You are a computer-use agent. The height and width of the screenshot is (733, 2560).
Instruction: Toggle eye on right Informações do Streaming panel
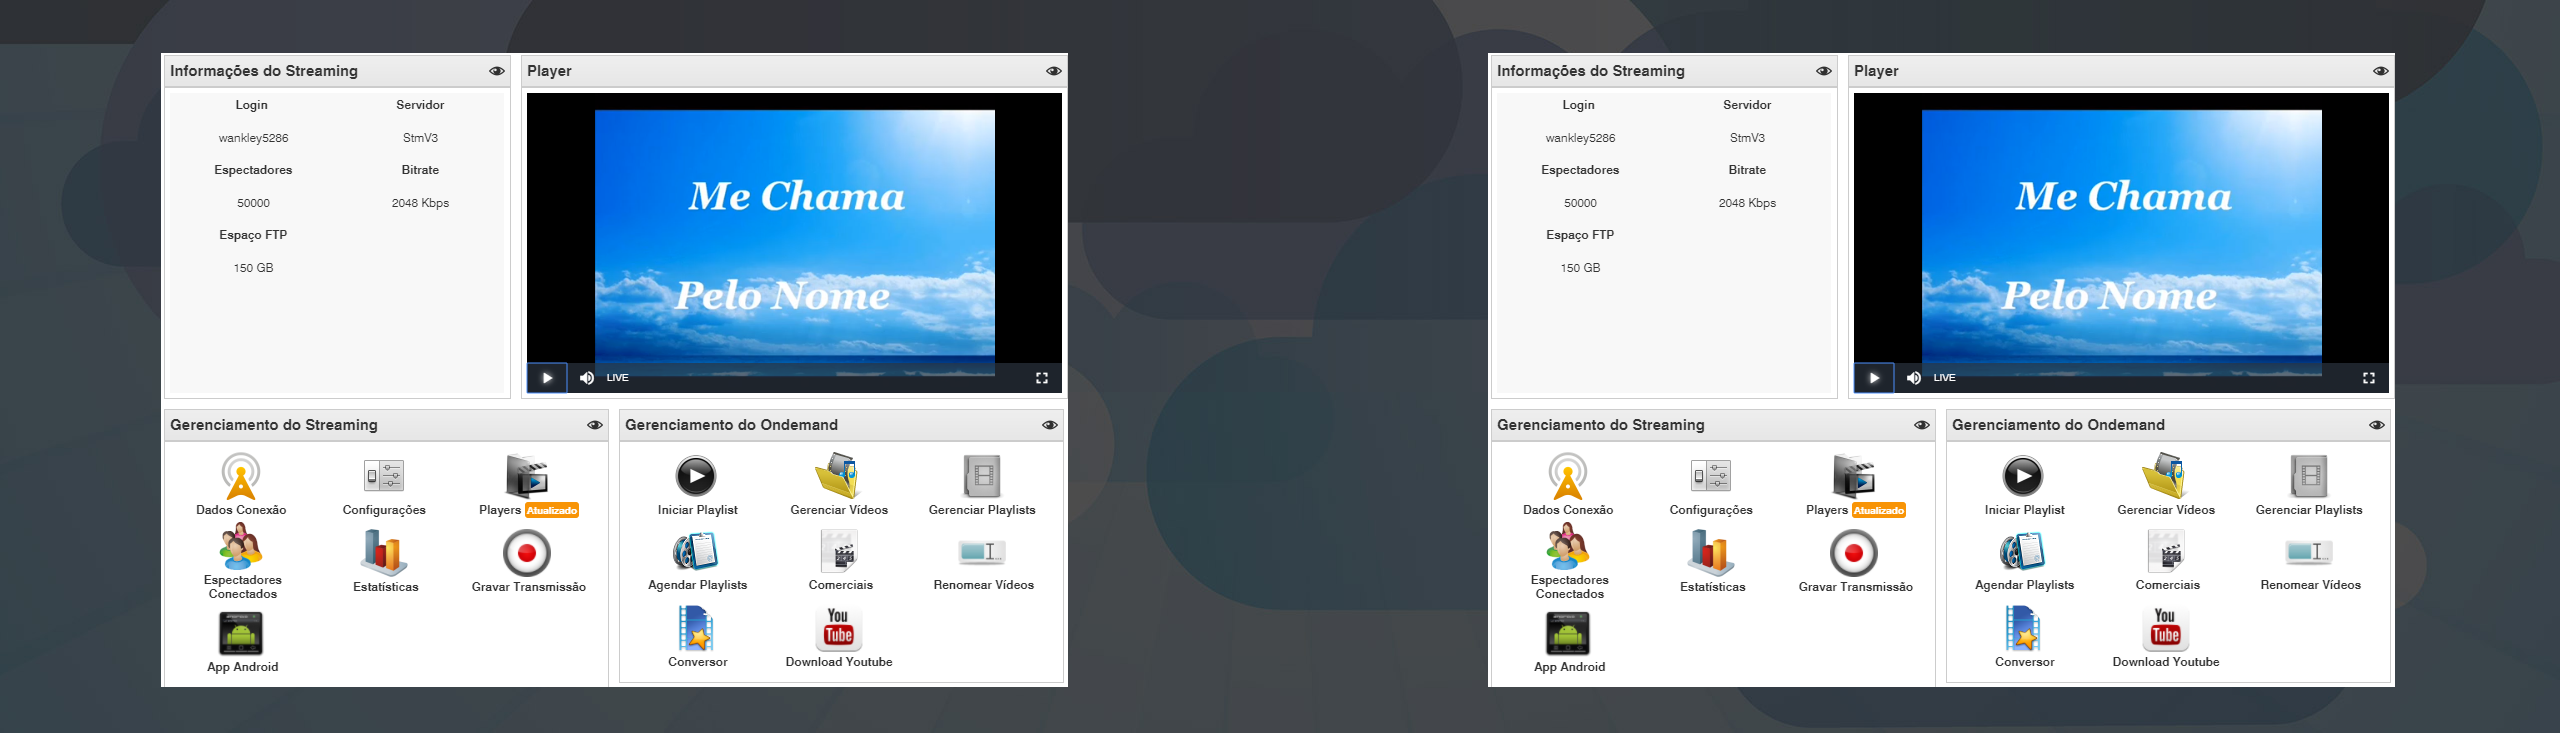(1823, 71)
